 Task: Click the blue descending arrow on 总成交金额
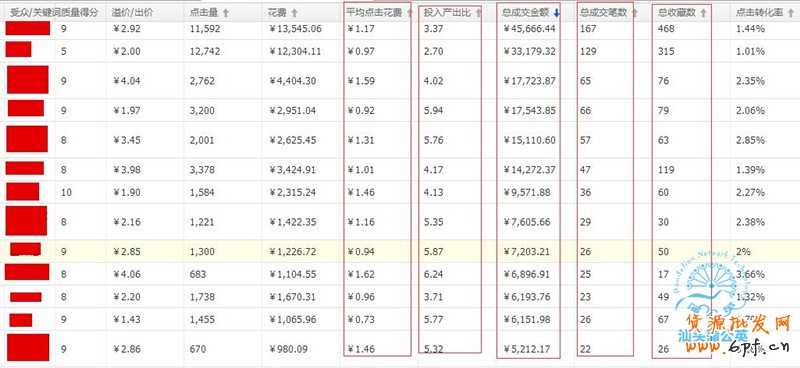point(557,14)
